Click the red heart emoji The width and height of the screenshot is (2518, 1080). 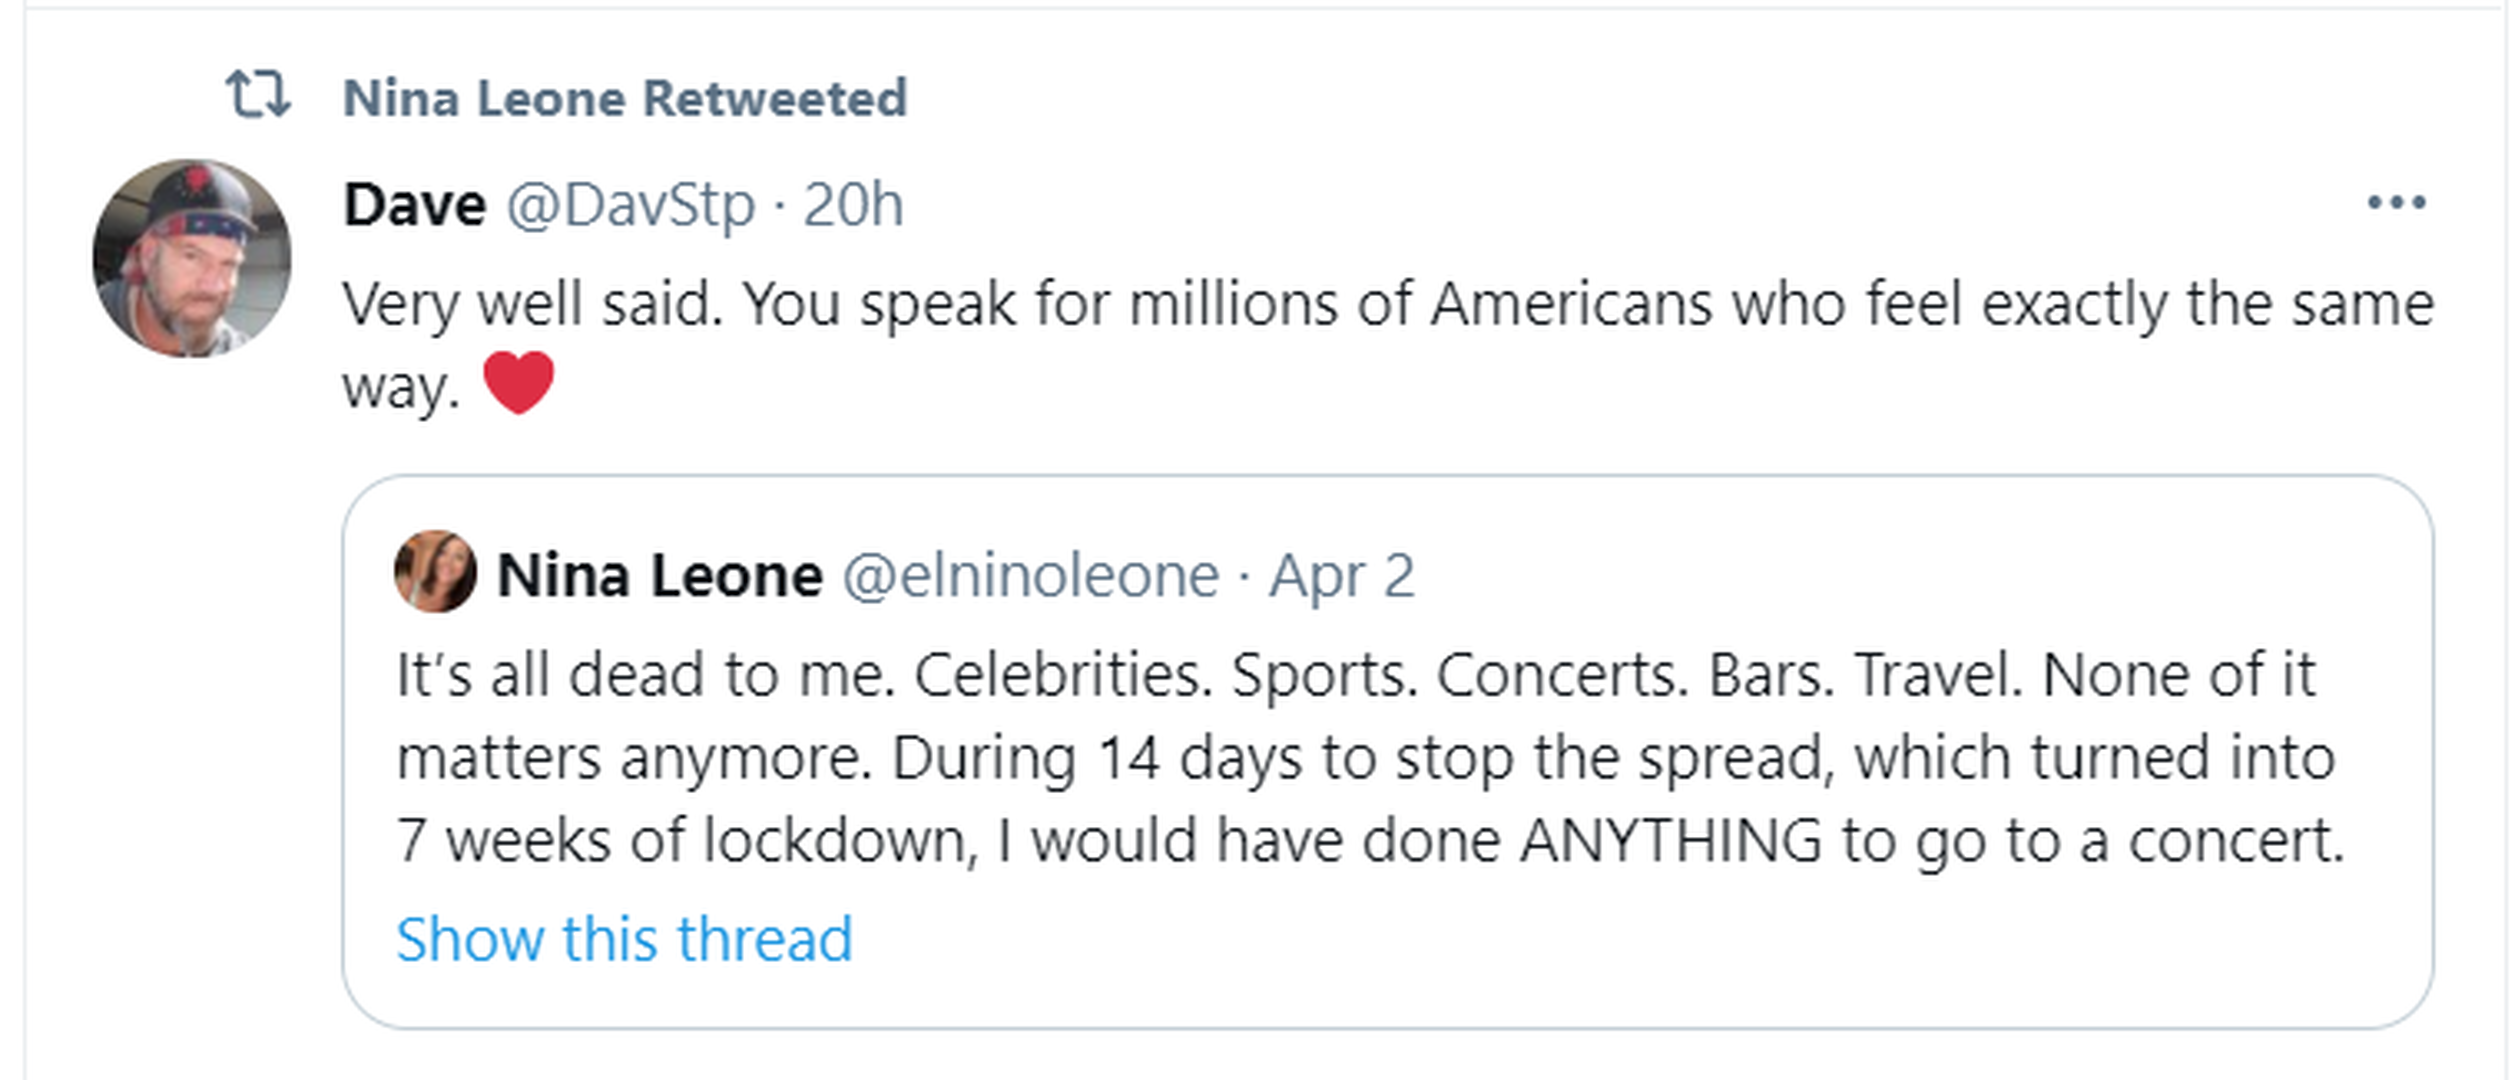click(518, 382)
